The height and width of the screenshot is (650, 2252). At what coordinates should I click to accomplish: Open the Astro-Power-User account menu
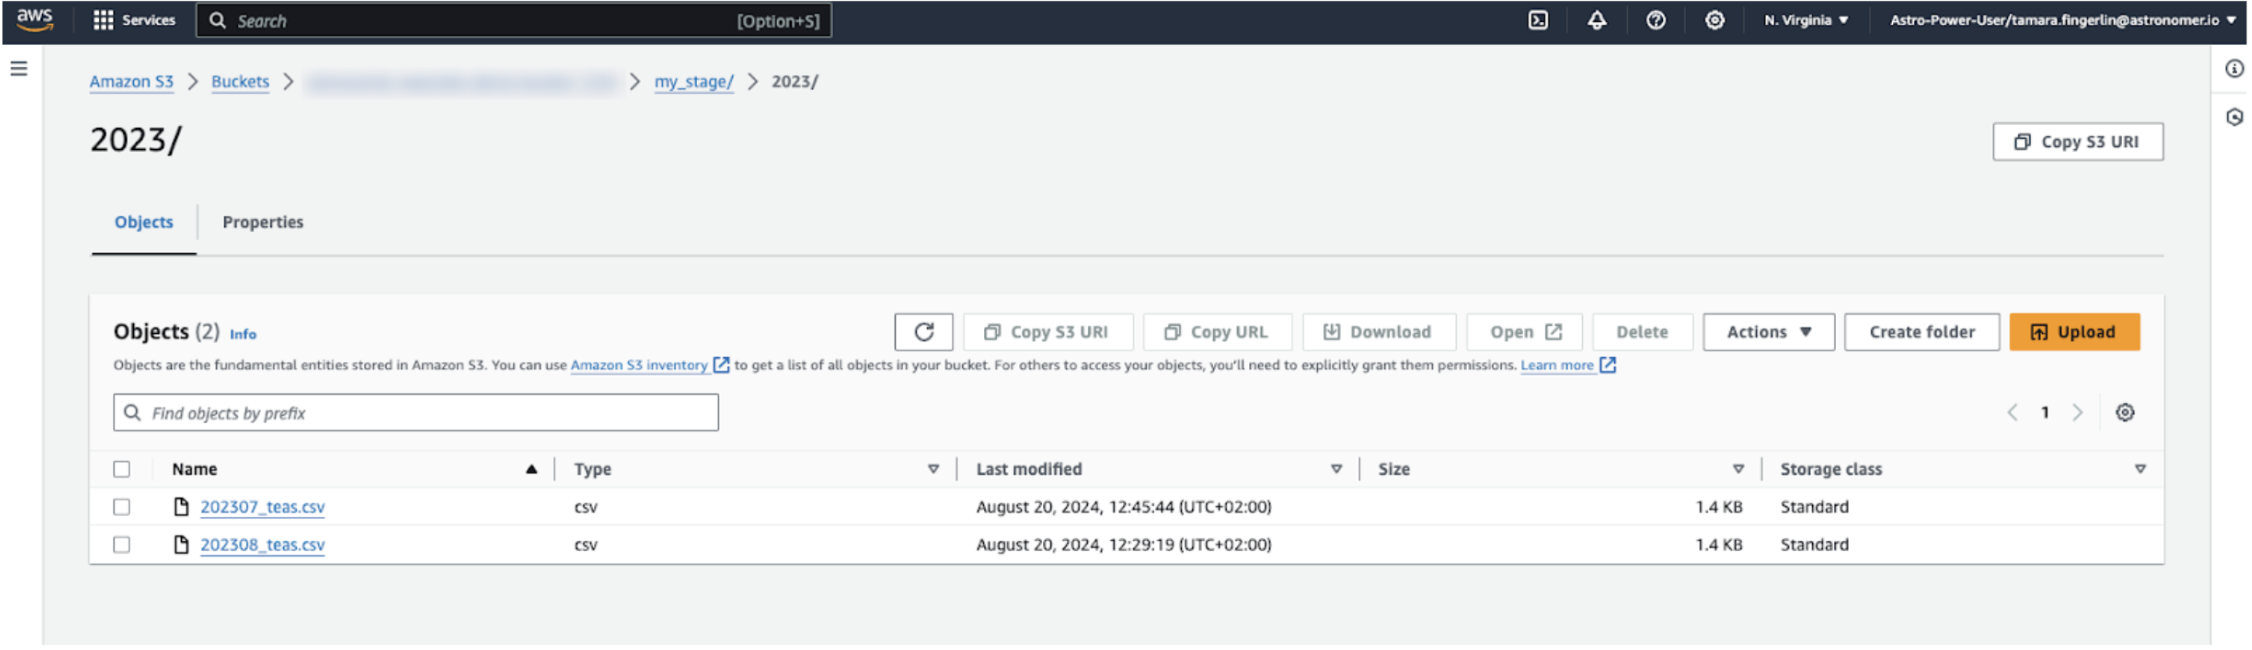[2062, 20]
